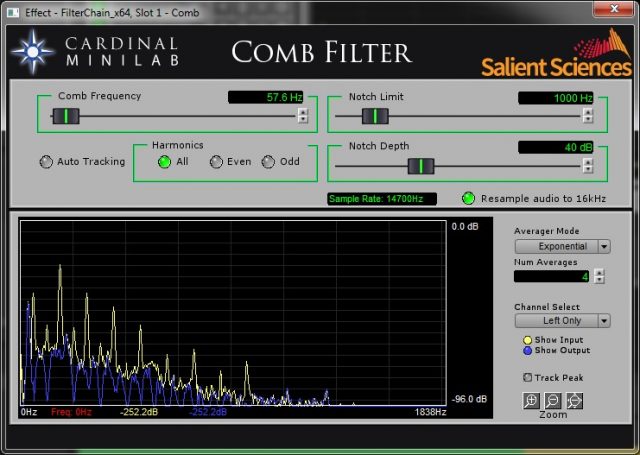Screen dimensions: 640x455
Task: Click the 0.0 dB scale label
Action: [465, 226]
